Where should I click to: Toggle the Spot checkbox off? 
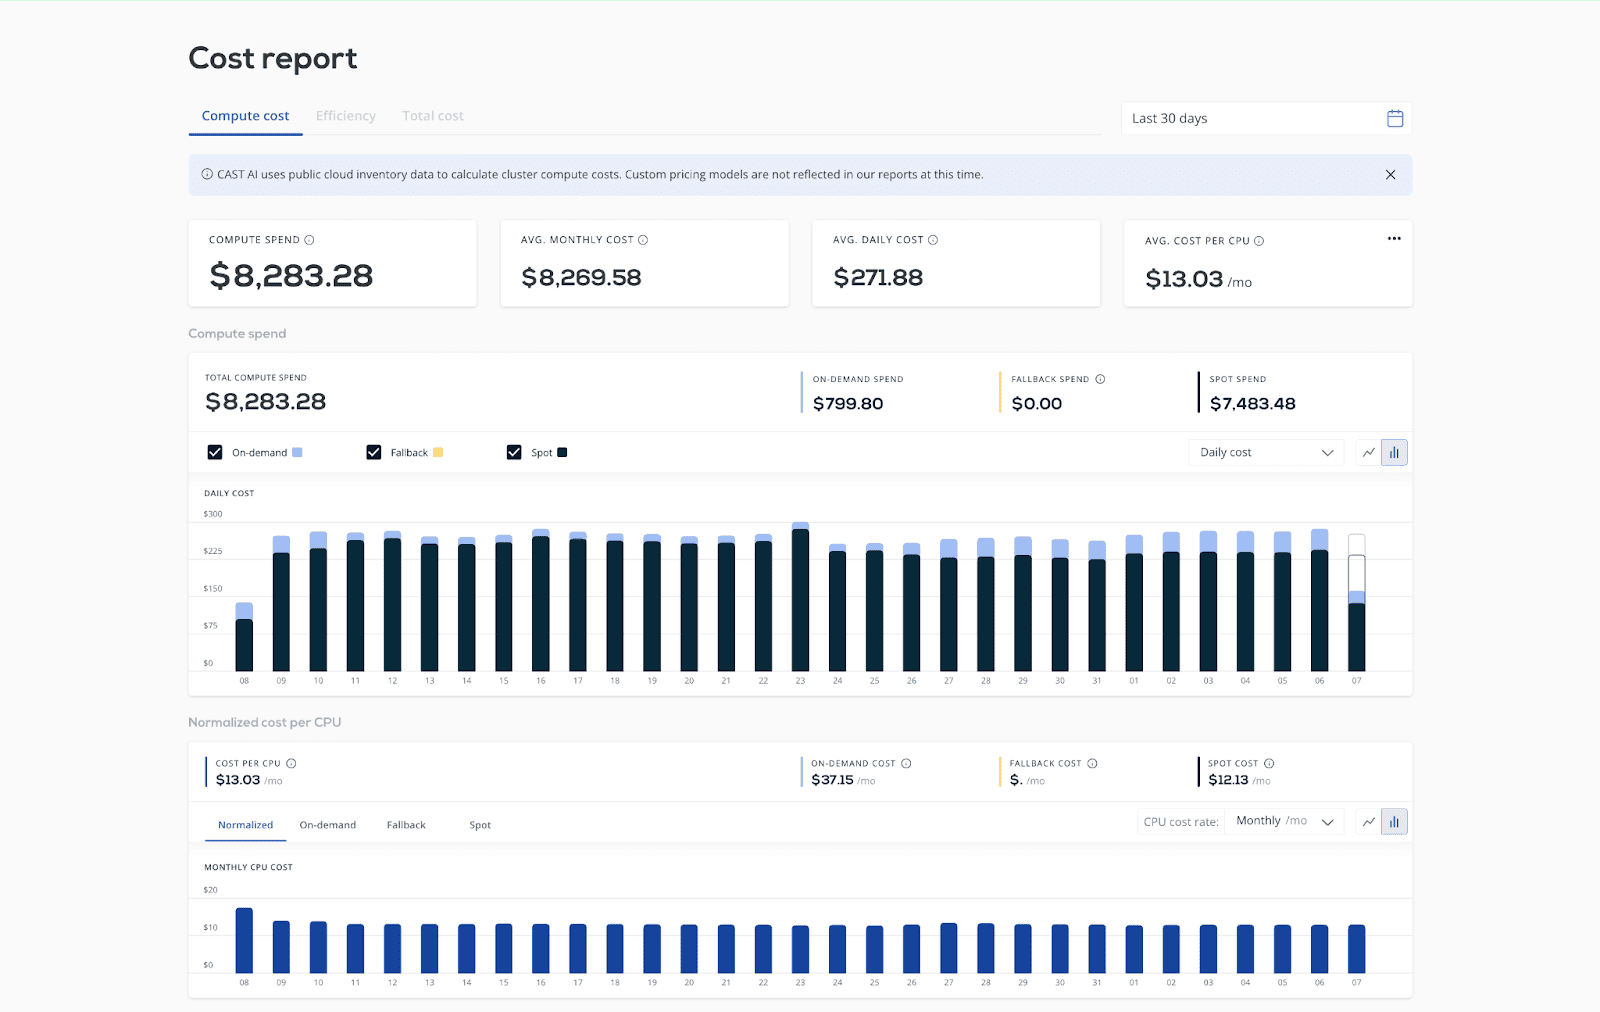pyautogui.click(x=514, y=452)
